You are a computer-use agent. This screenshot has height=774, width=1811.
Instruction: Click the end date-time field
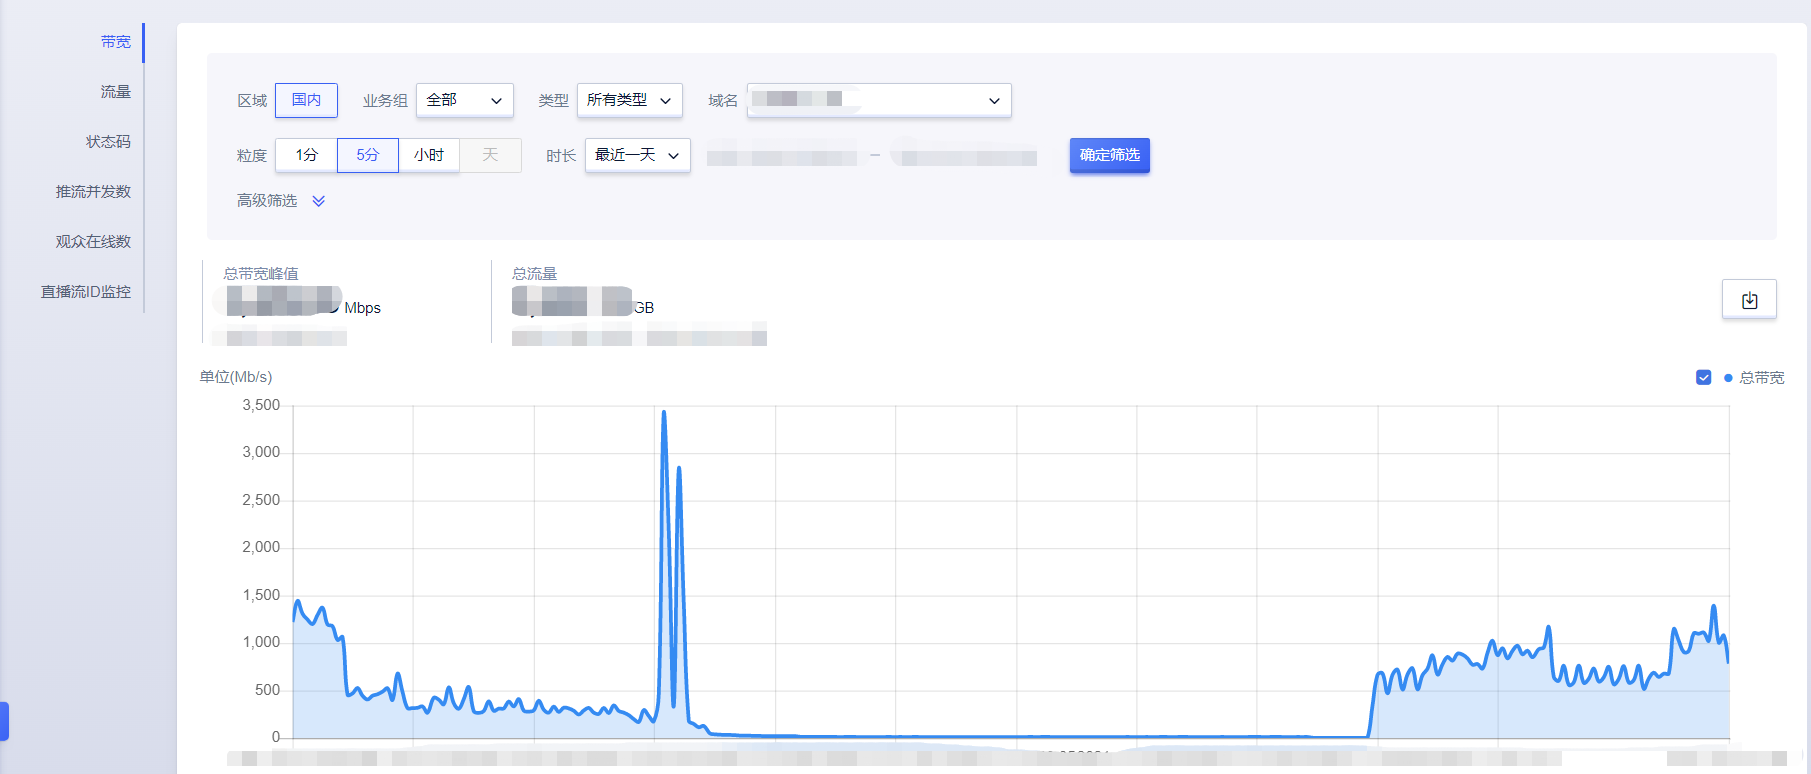(x=965, y=157)
